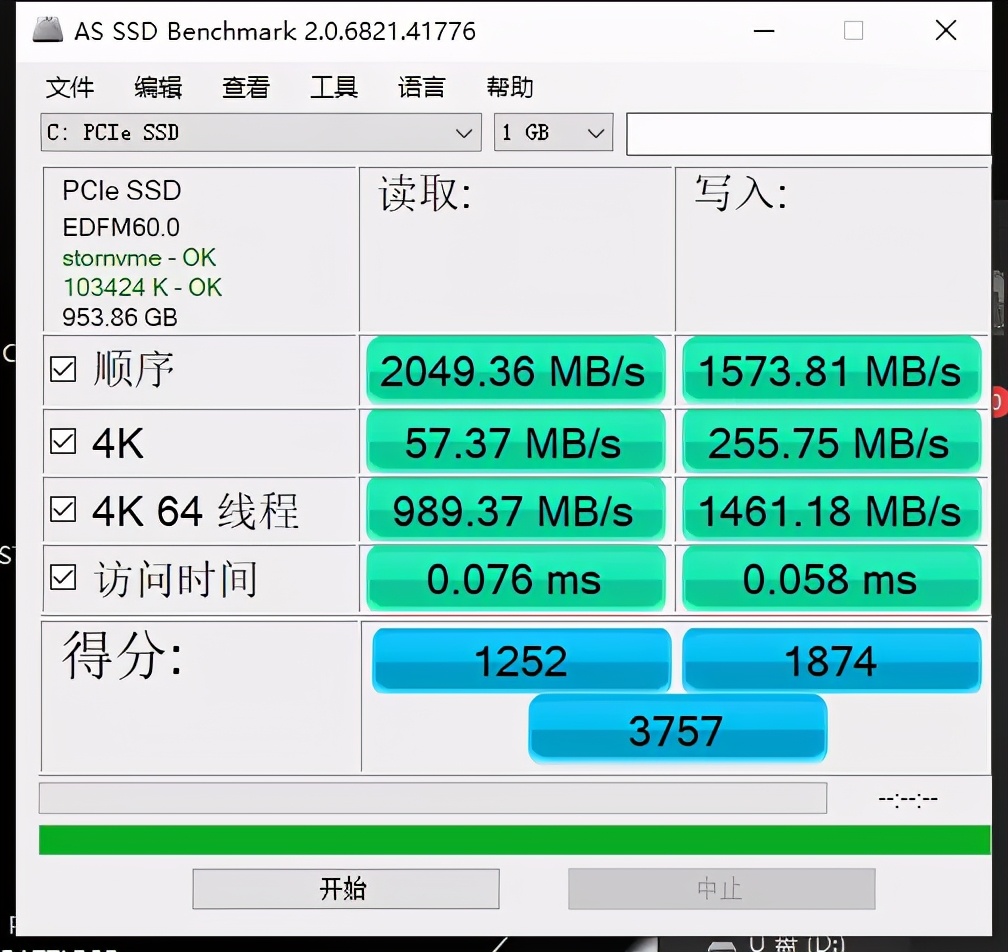The width and height of the screenshot is (1008, 952).
Task: Toggle the 4K 64 线程 test checkbox
Action: pyautogui.click(x=62, y=508)
